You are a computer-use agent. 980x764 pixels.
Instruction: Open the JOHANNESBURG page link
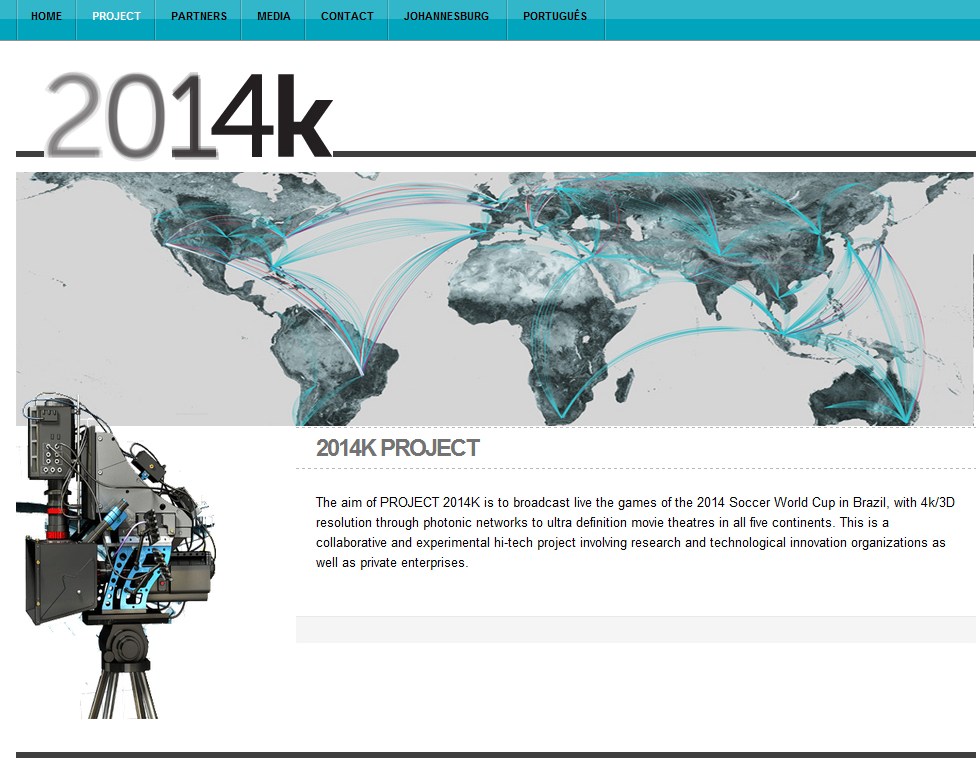point(446,16)
